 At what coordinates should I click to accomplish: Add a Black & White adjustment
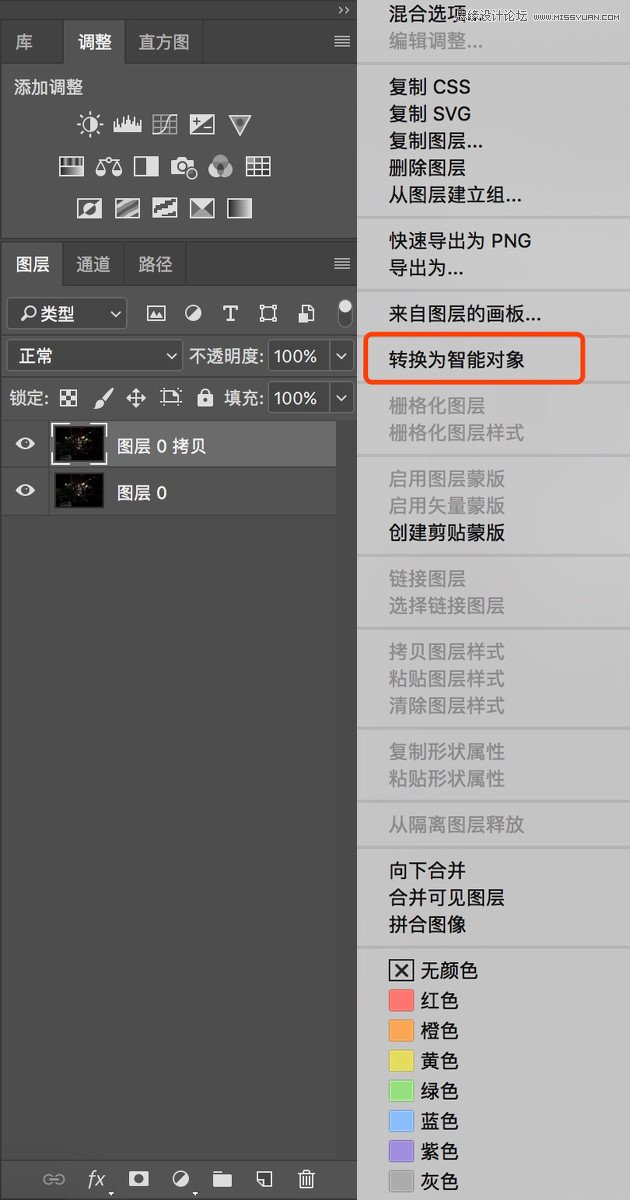click(x=146, y=167)
